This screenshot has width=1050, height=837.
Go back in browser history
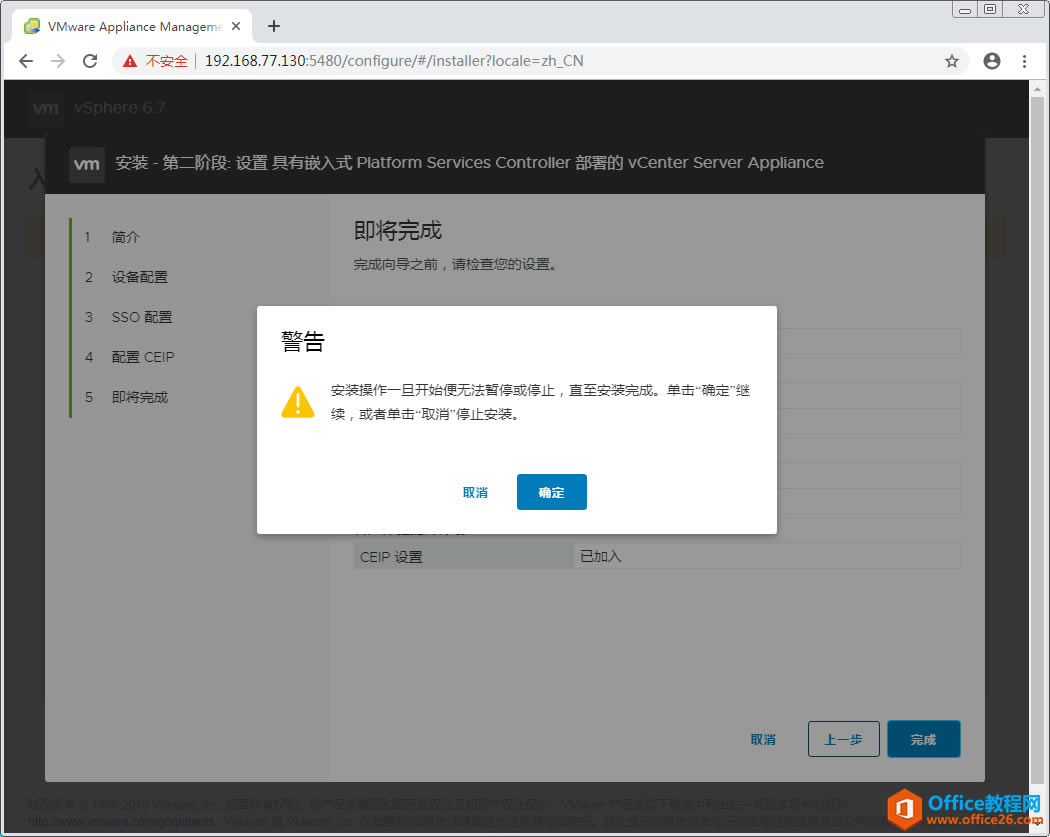pos(25,61)
